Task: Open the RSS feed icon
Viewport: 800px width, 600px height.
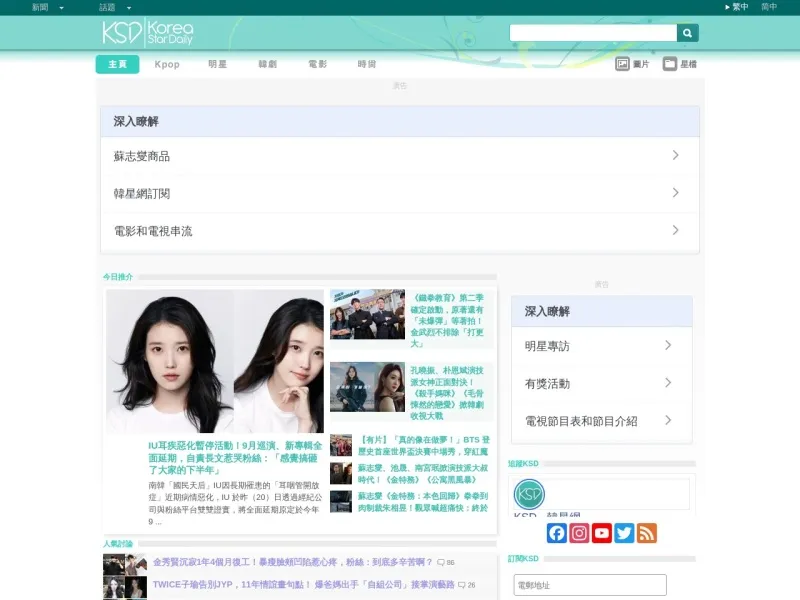Action: point(646,533)
